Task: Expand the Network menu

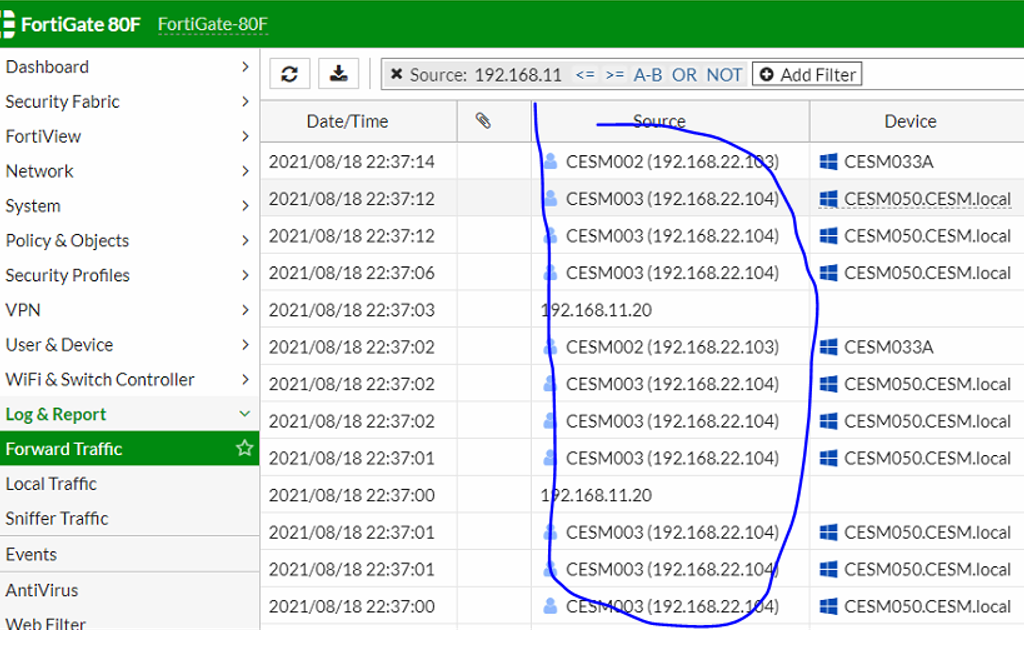Action: [129, 171]
